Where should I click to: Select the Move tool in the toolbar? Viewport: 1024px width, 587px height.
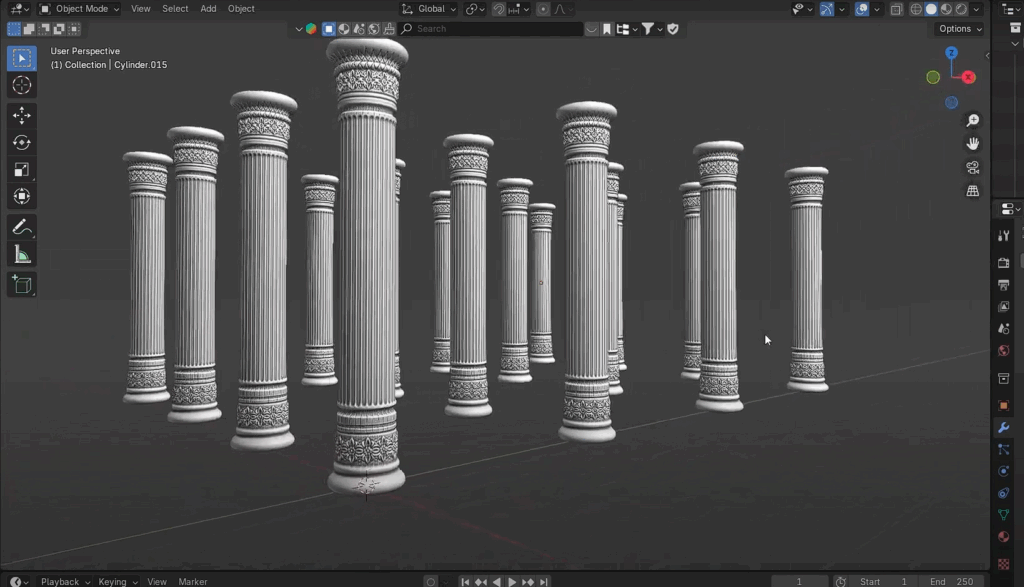point(22,116)
